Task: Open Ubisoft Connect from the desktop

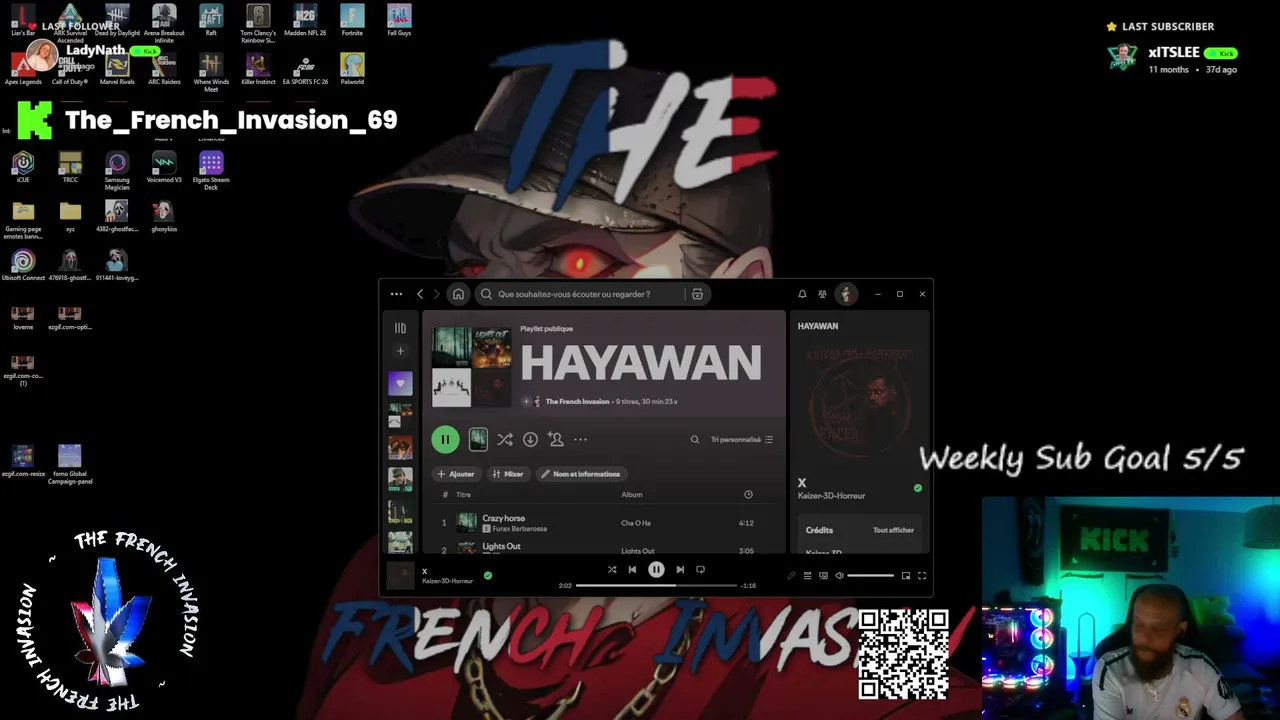Action: (x=23, y=265)
